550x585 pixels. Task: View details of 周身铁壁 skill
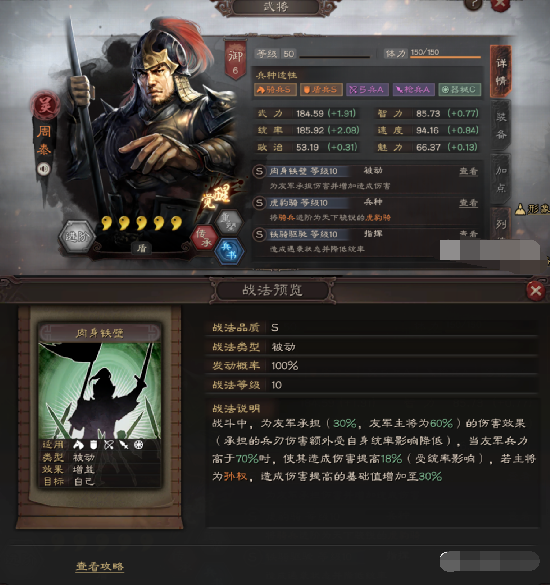(x=468, y=171)
